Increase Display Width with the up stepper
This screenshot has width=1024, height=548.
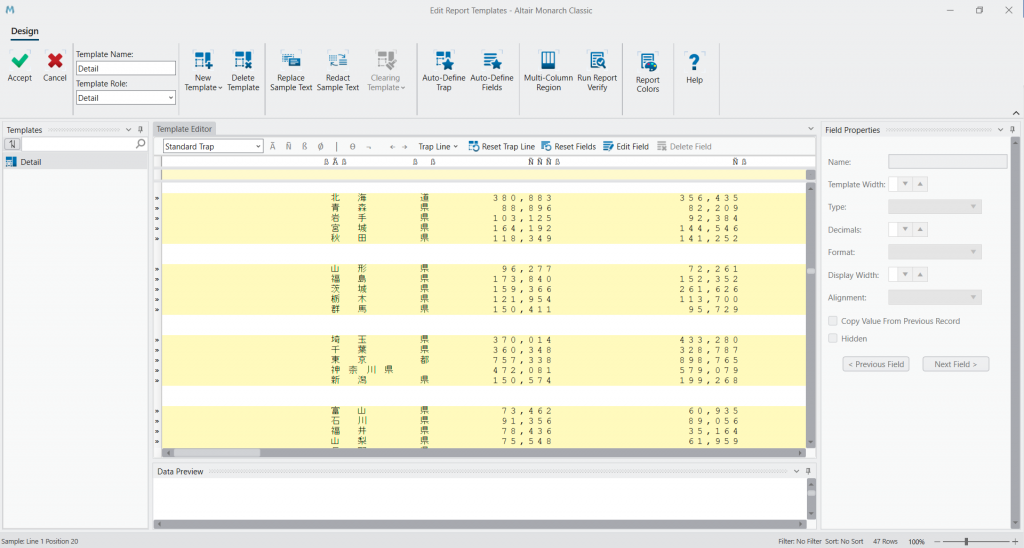click(920, 275)
